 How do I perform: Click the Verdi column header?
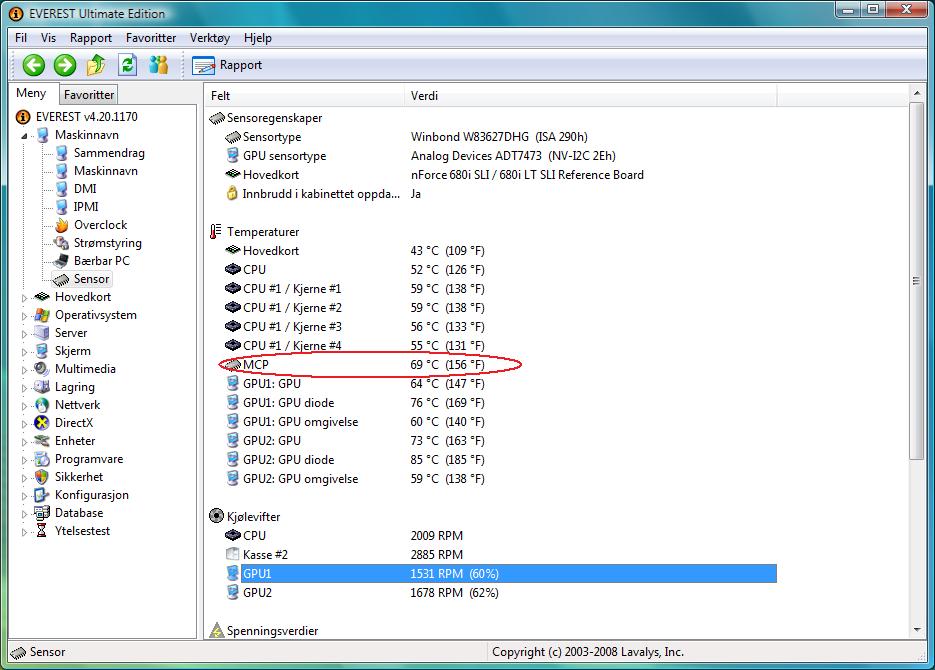click(x=592, y=95)
